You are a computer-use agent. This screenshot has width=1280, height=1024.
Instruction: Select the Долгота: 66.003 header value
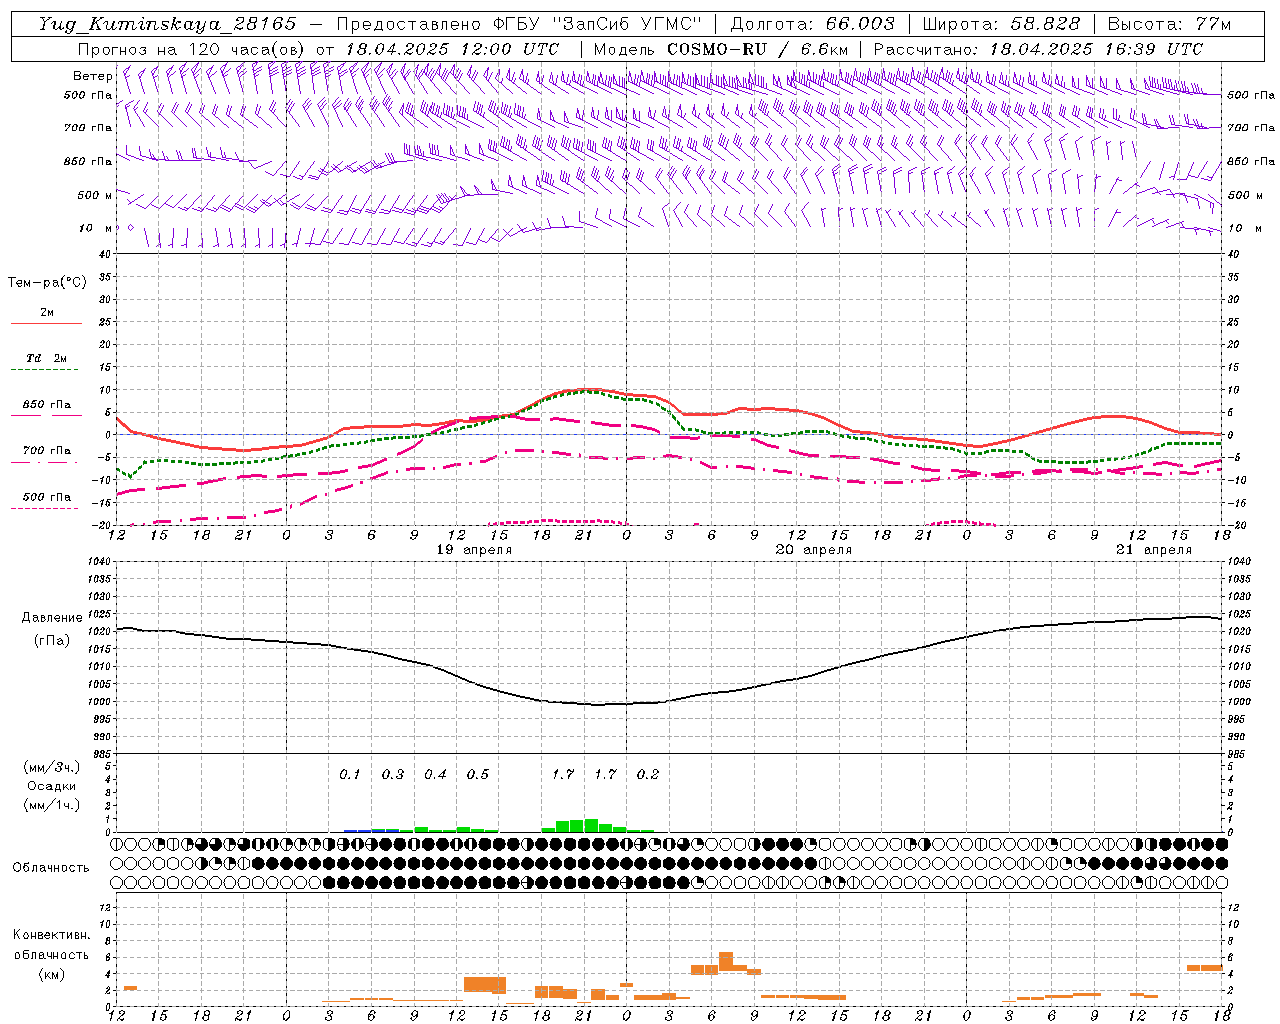pos(812,24)
